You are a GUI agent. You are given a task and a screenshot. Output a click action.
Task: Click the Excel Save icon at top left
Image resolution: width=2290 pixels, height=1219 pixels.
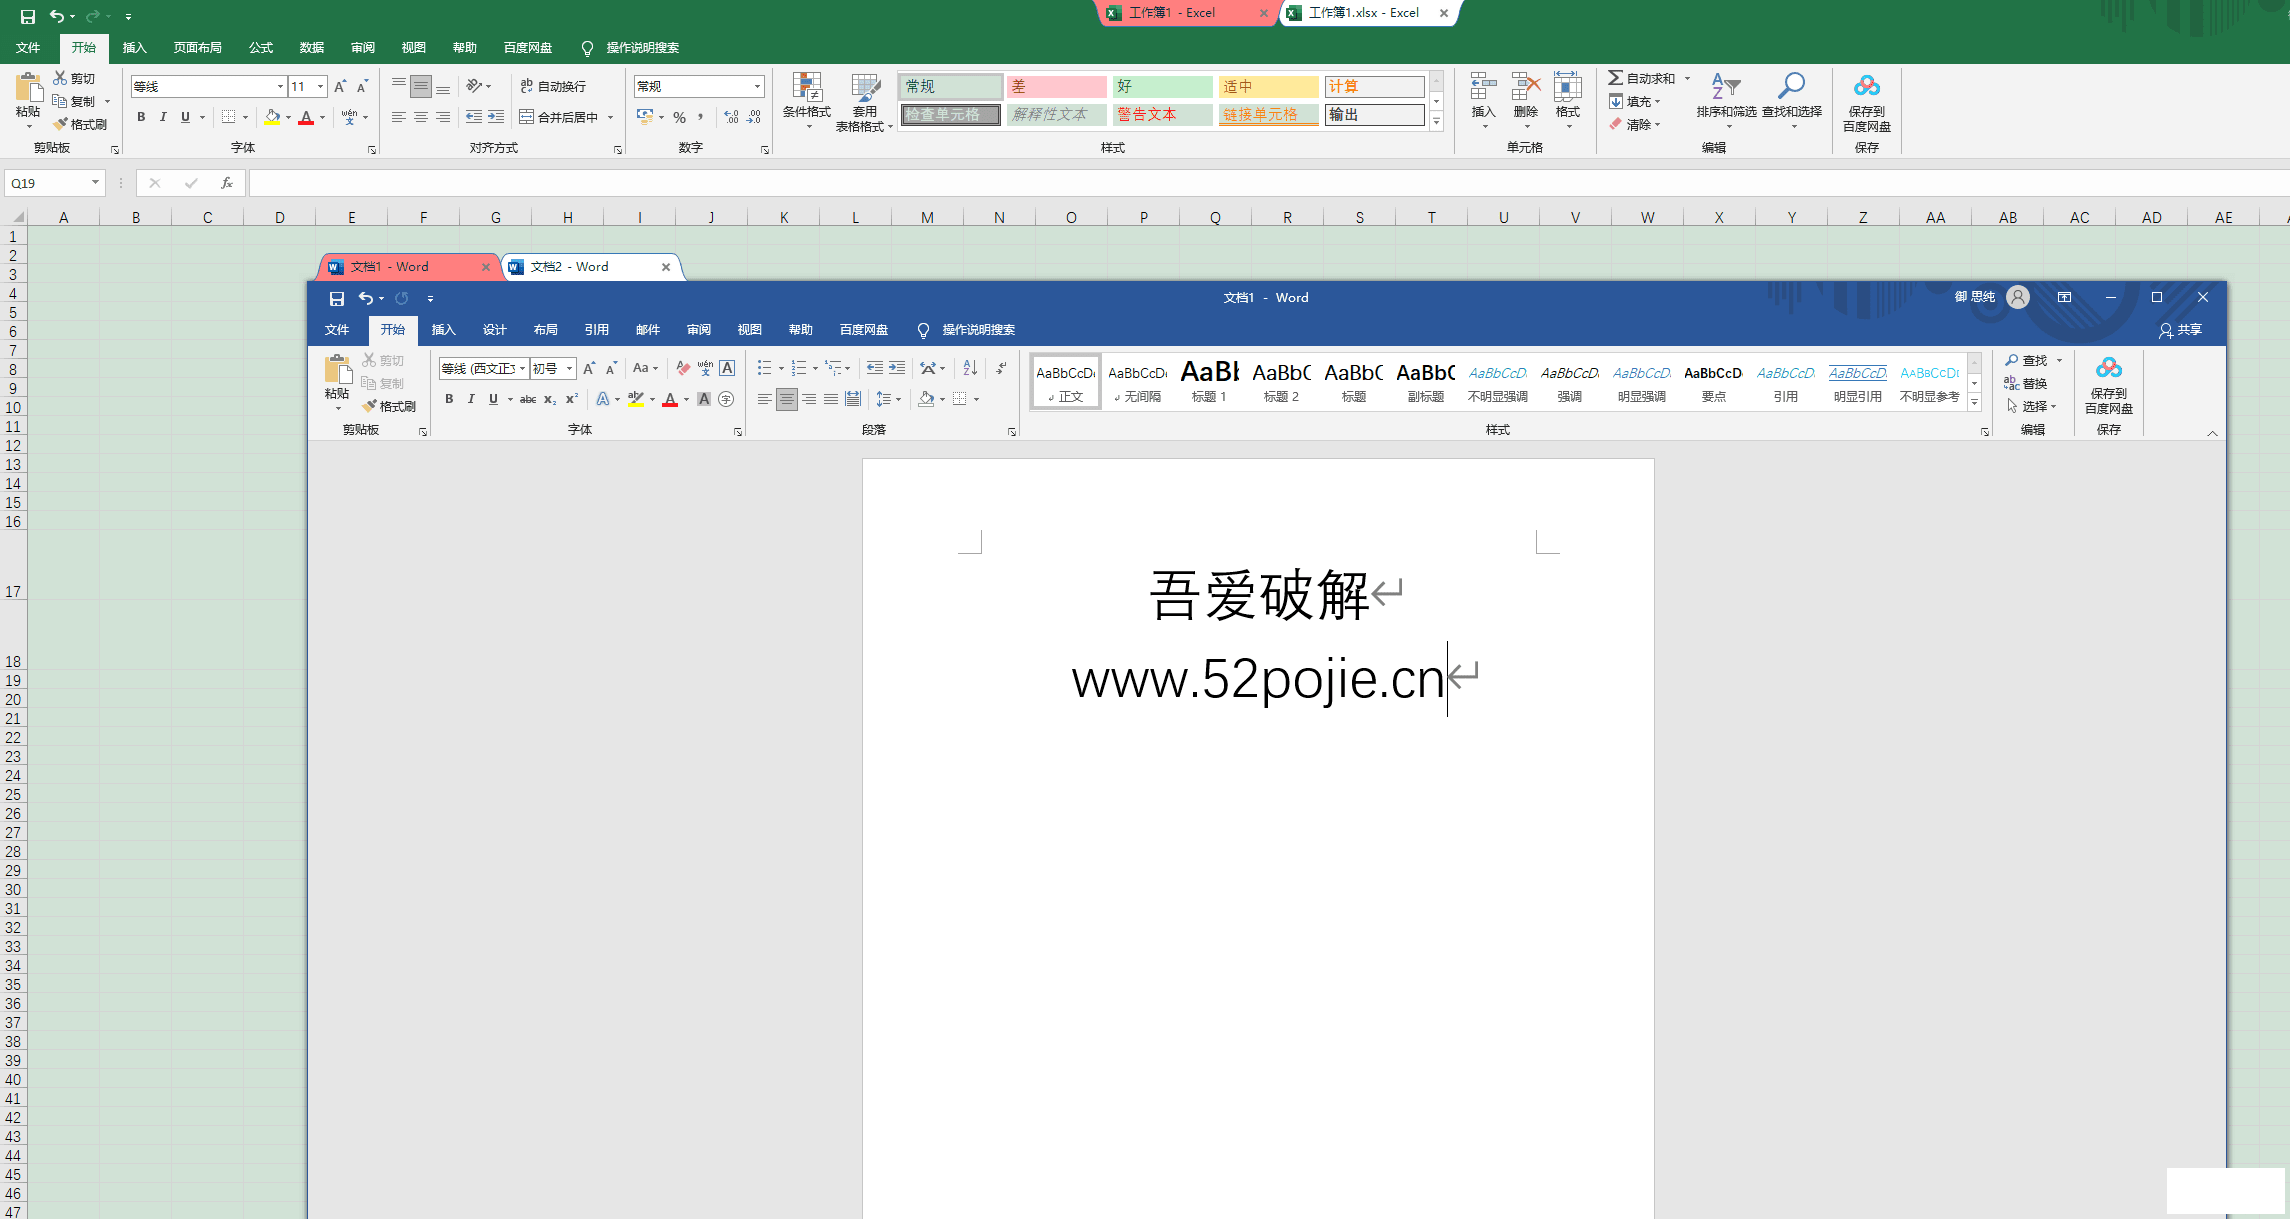coord(27,16)
